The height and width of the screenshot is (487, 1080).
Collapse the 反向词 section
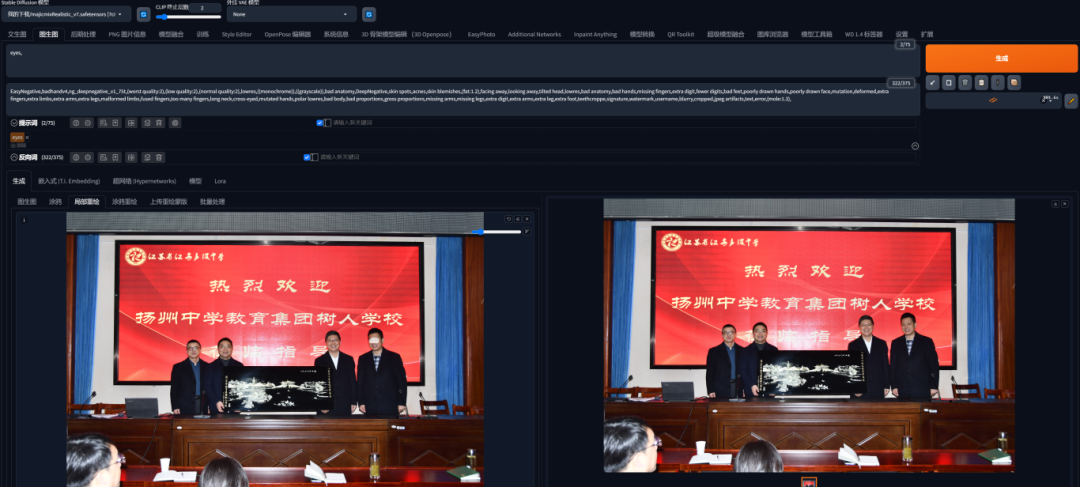tap(14, 157)
